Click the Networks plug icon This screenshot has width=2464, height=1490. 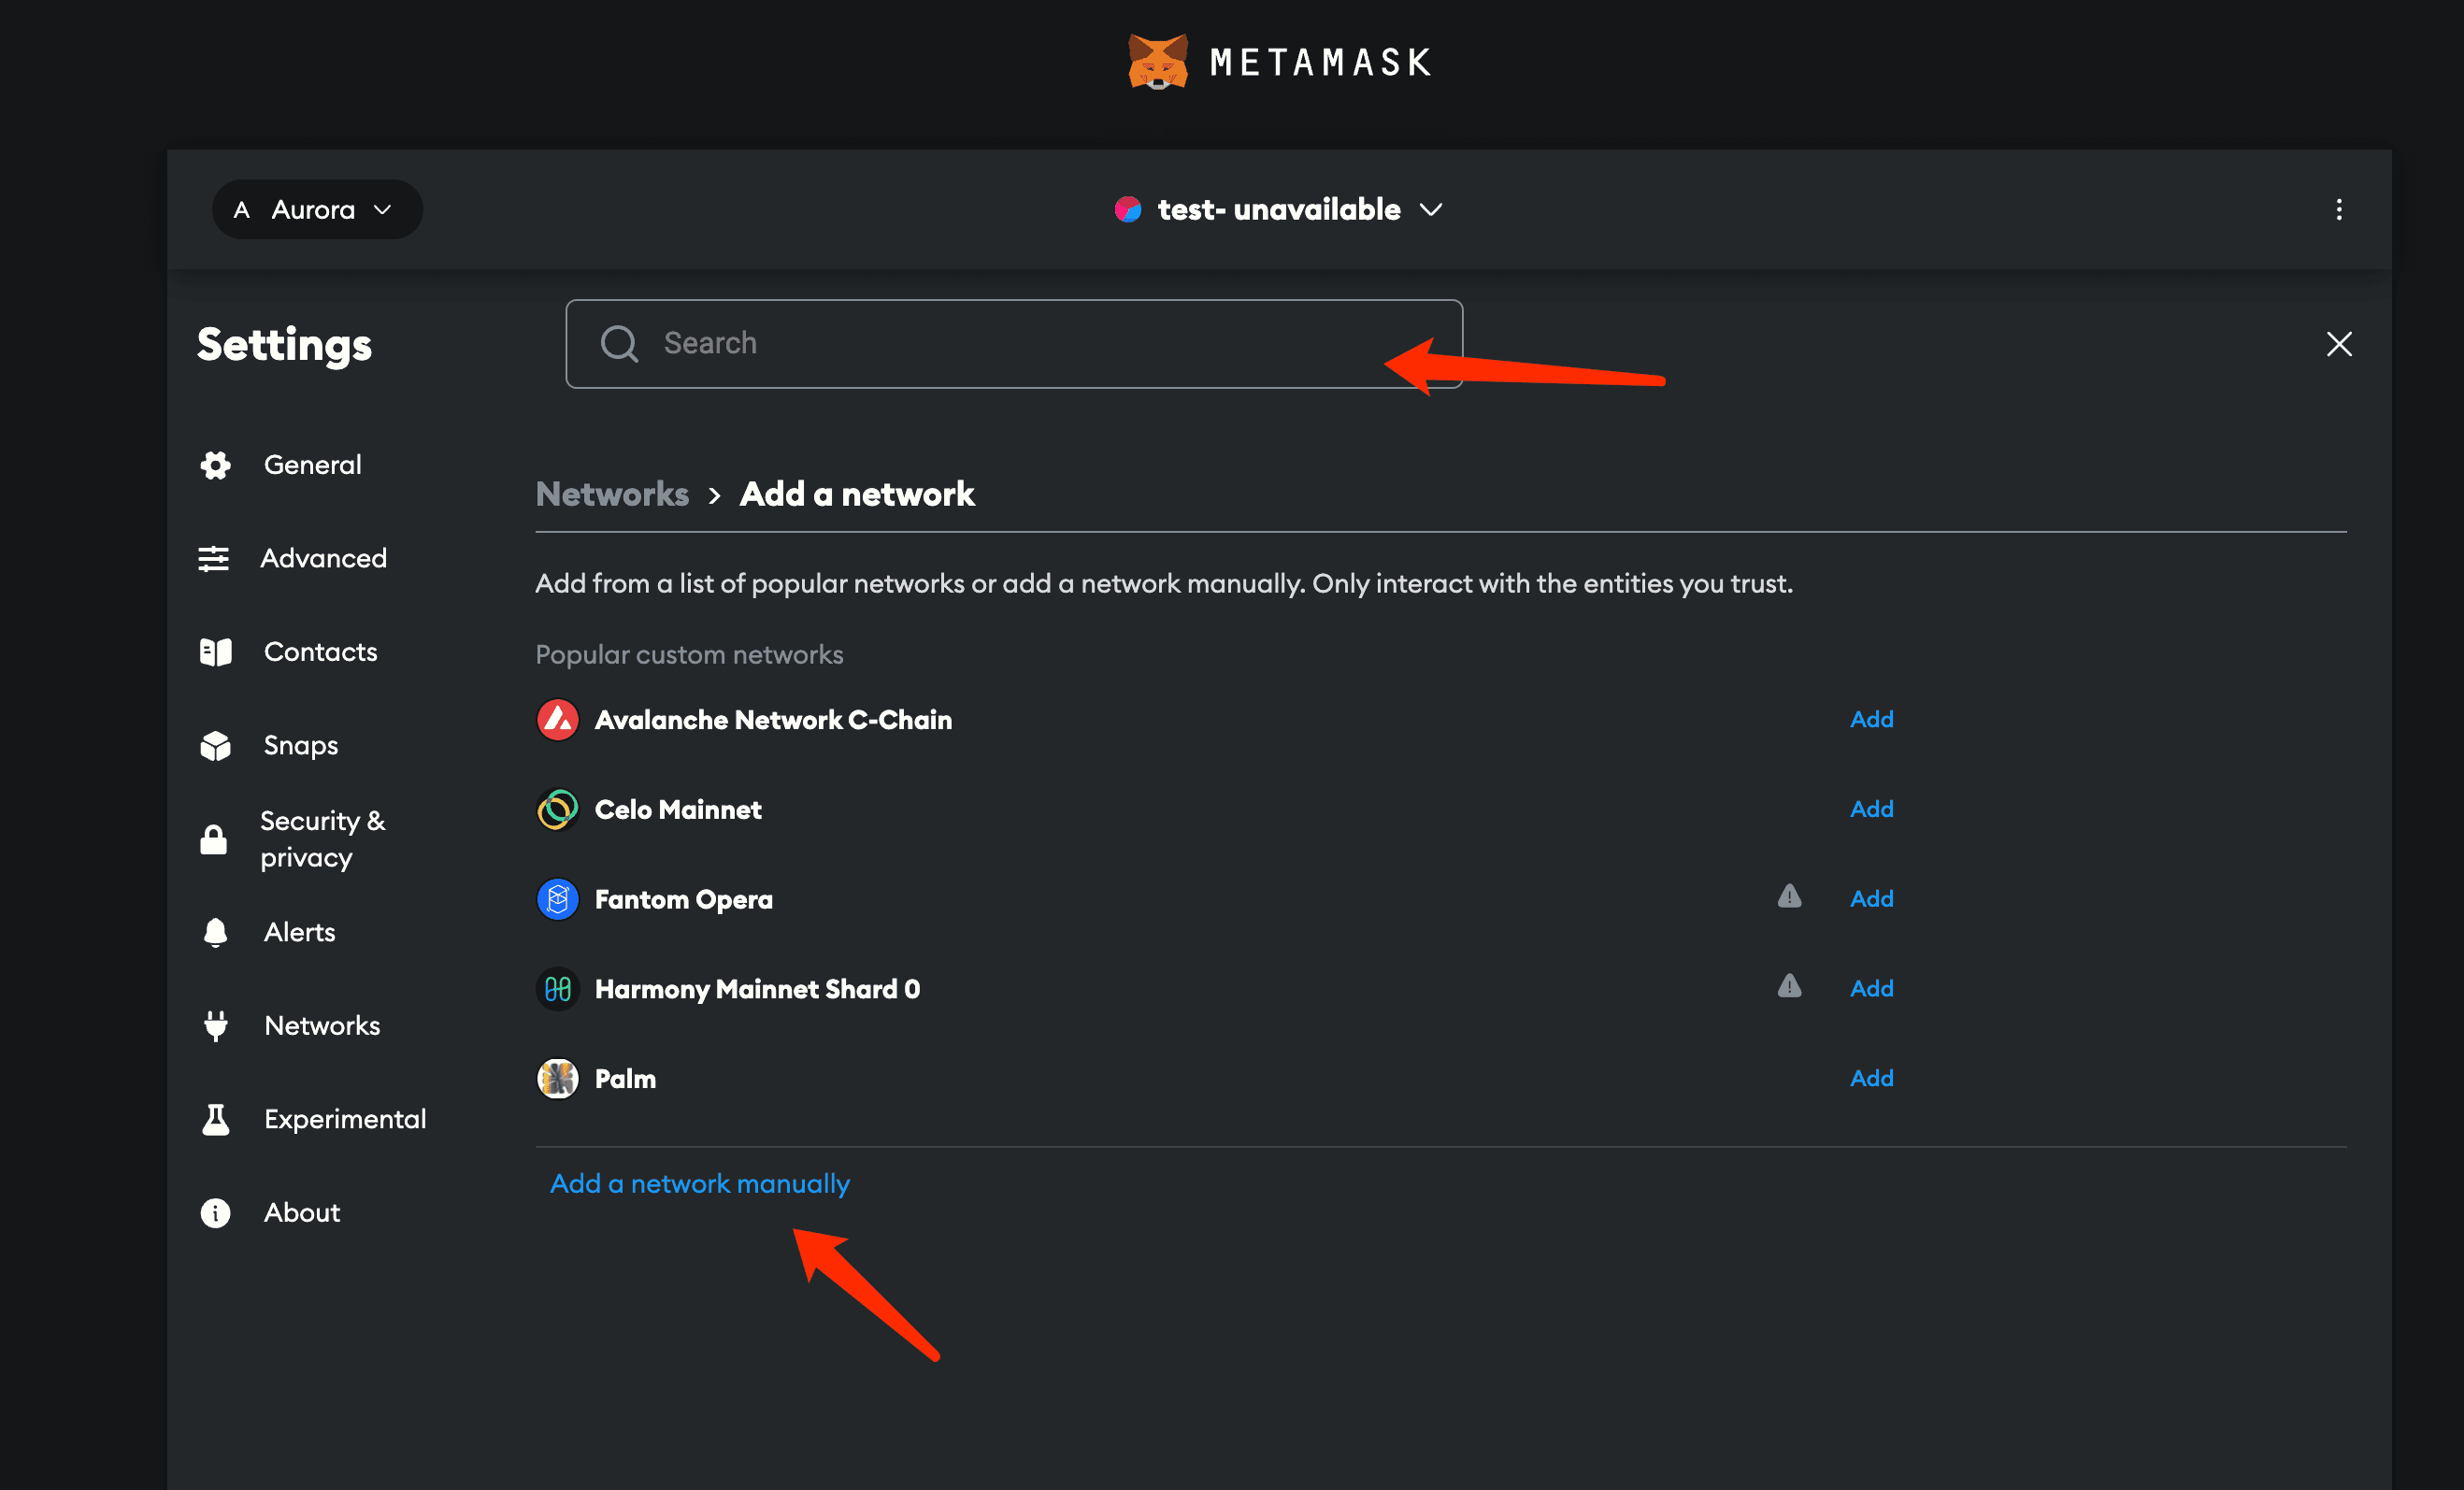pyautogui.click(x=215, y=1024)
